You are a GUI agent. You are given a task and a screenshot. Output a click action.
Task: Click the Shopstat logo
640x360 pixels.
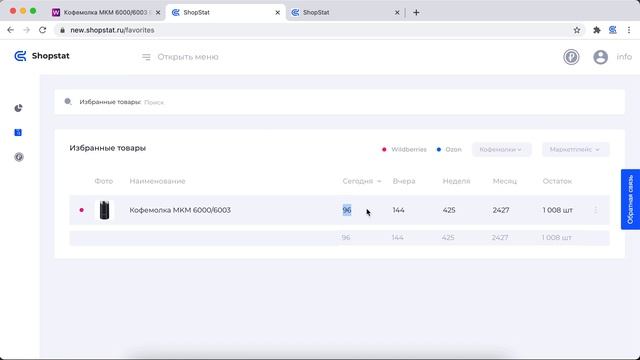click(x=42, y=56)
